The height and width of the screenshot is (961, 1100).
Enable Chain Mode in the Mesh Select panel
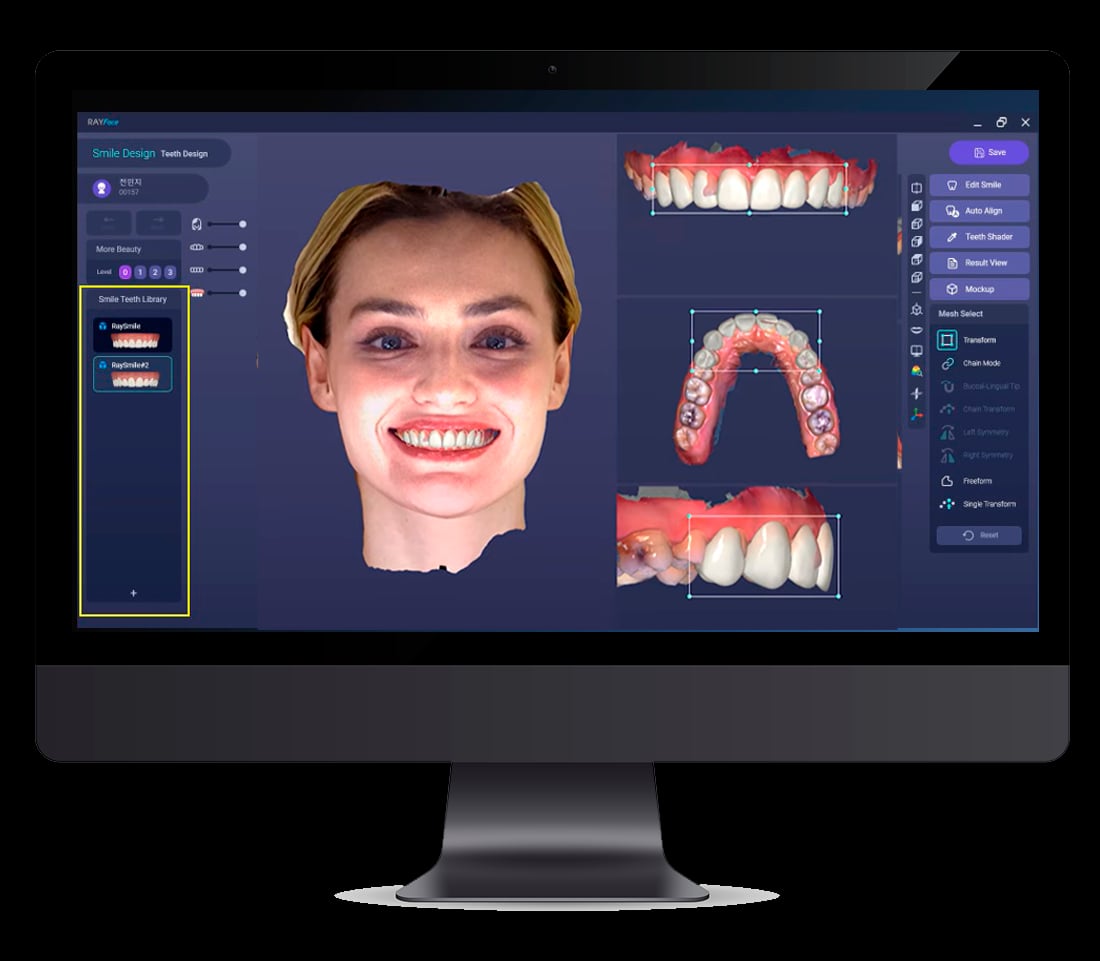[x=975, y=362]
